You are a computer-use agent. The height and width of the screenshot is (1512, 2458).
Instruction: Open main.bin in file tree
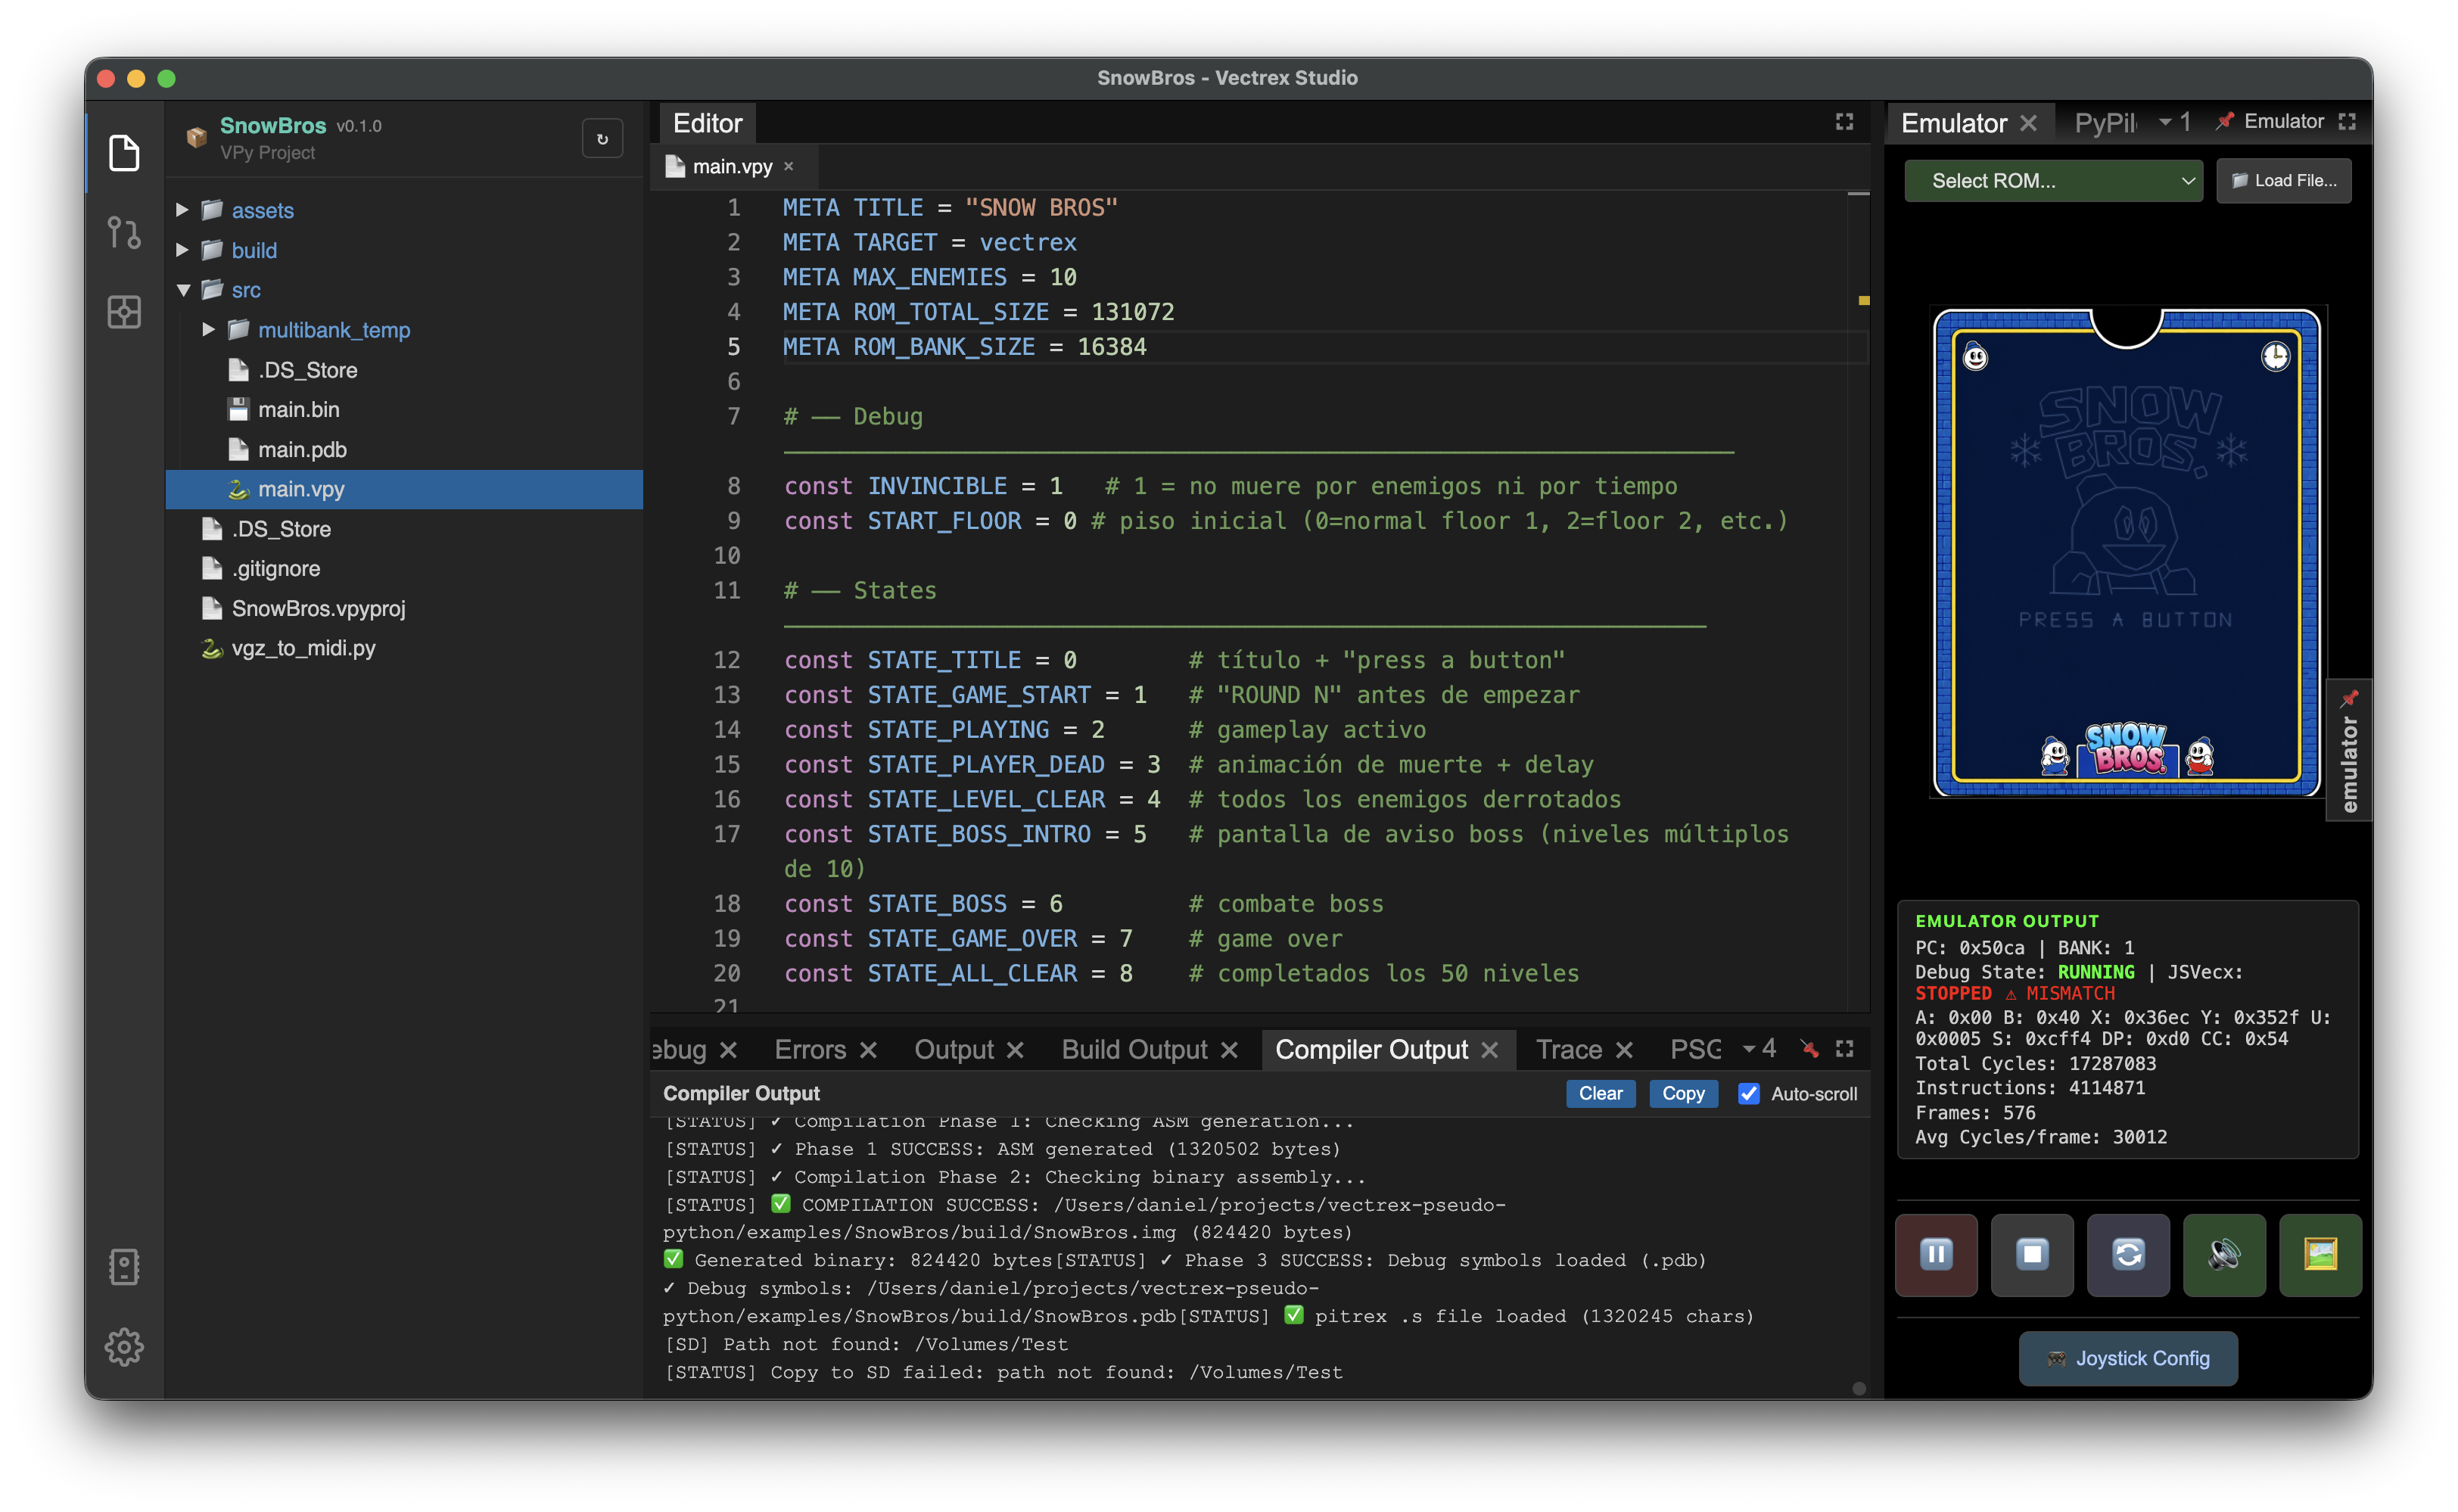click(298, 409)
